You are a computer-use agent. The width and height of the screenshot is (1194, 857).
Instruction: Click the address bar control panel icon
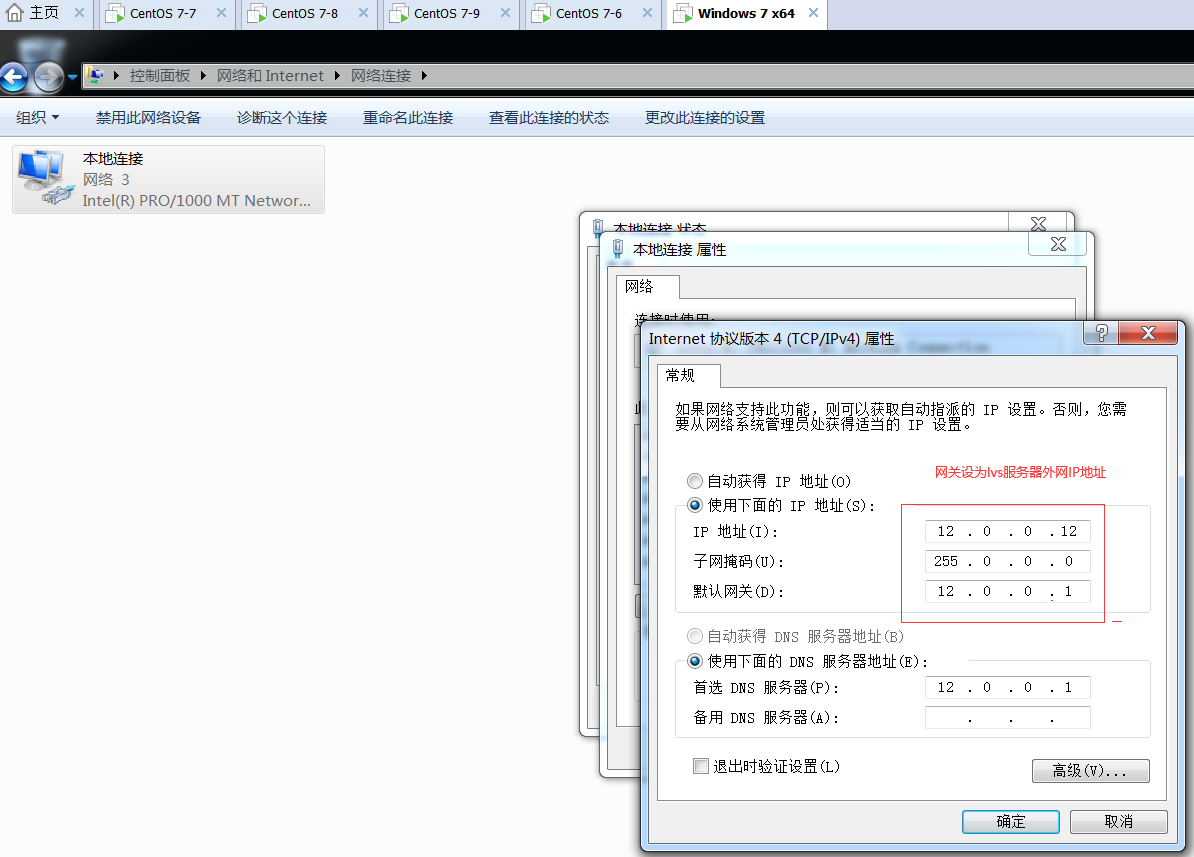coord(95,75)
